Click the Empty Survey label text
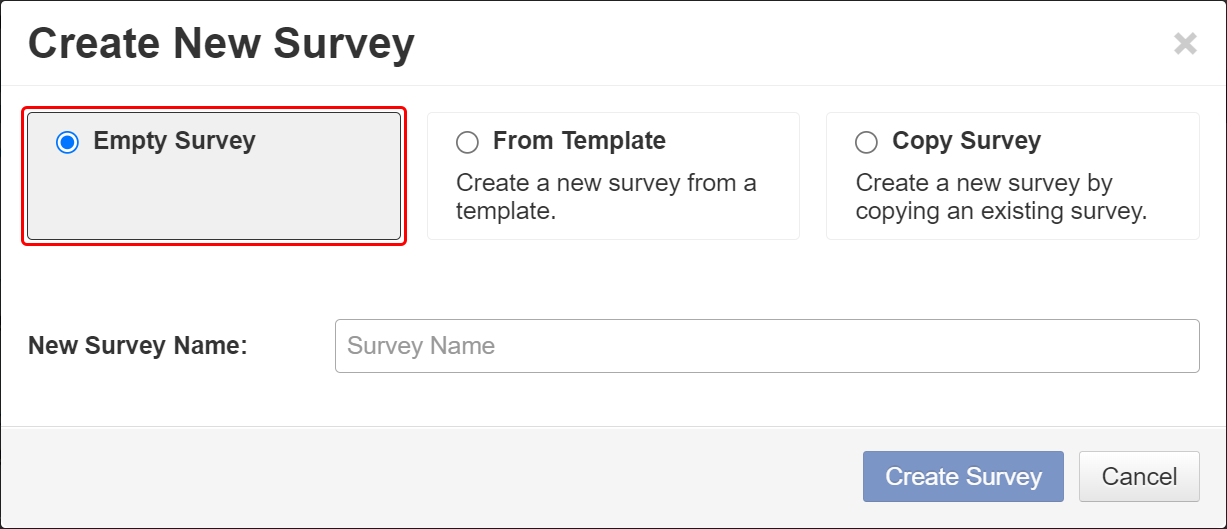1227x529 pixels. pyautogui.click(x=174, y=141)
